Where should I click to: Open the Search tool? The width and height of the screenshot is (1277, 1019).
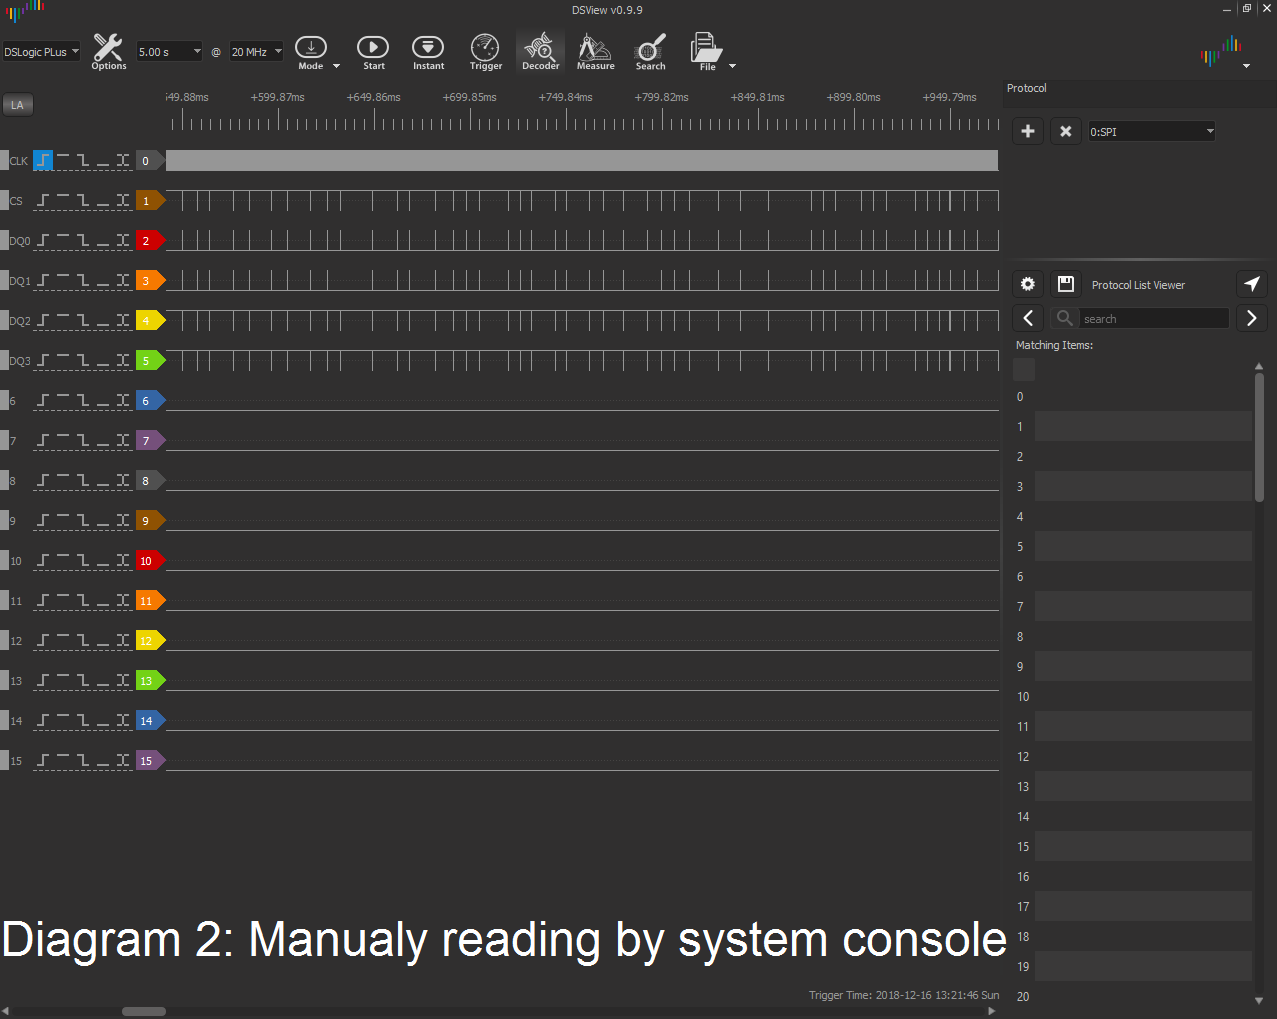coord(650,51)
